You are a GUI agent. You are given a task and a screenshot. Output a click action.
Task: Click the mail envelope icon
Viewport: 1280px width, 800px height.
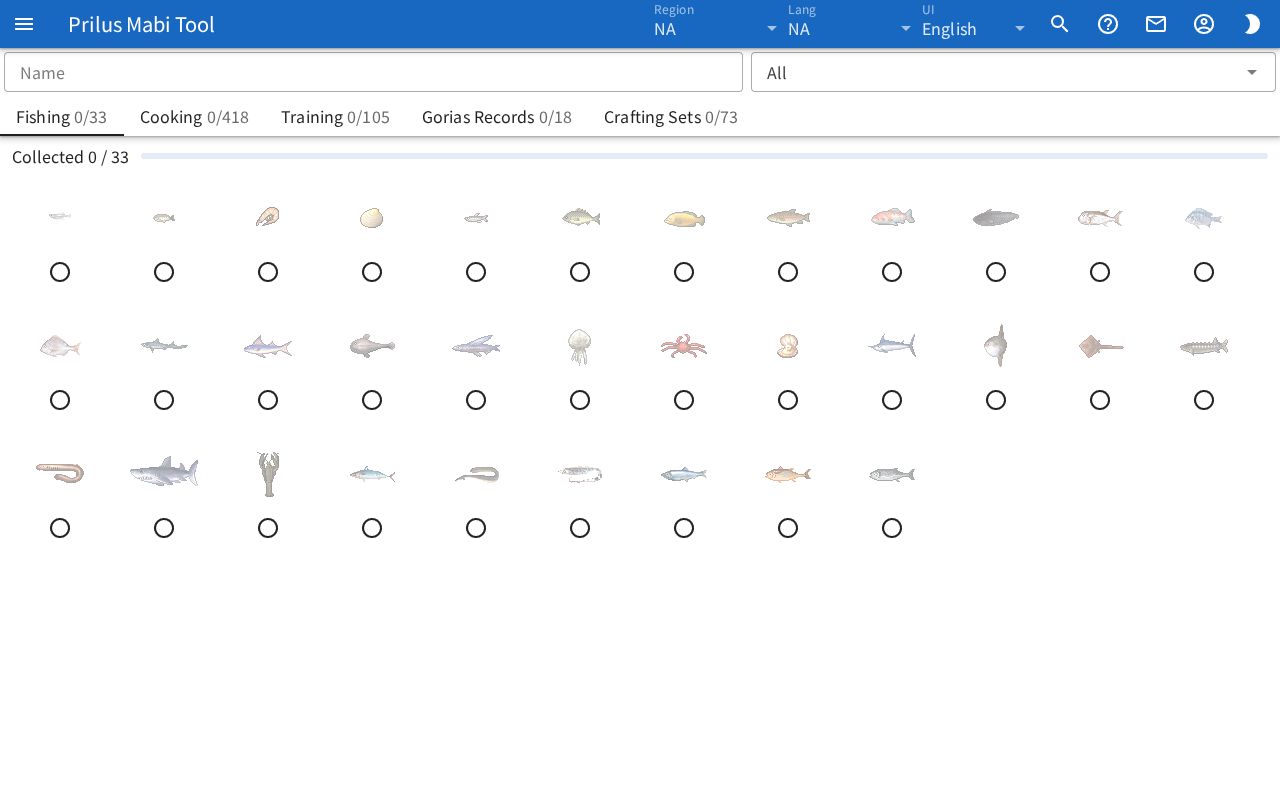[1156, 24]
